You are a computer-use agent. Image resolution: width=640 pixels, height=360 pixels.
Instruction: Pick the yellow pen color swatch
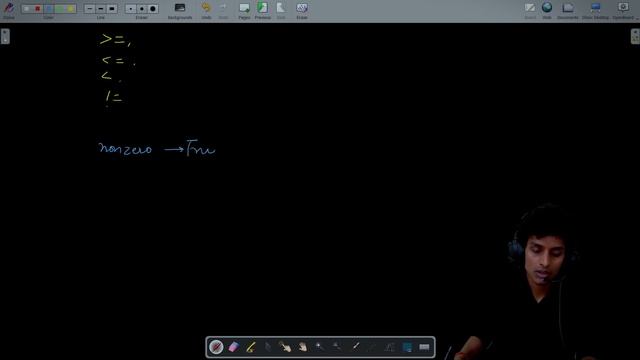71,9
